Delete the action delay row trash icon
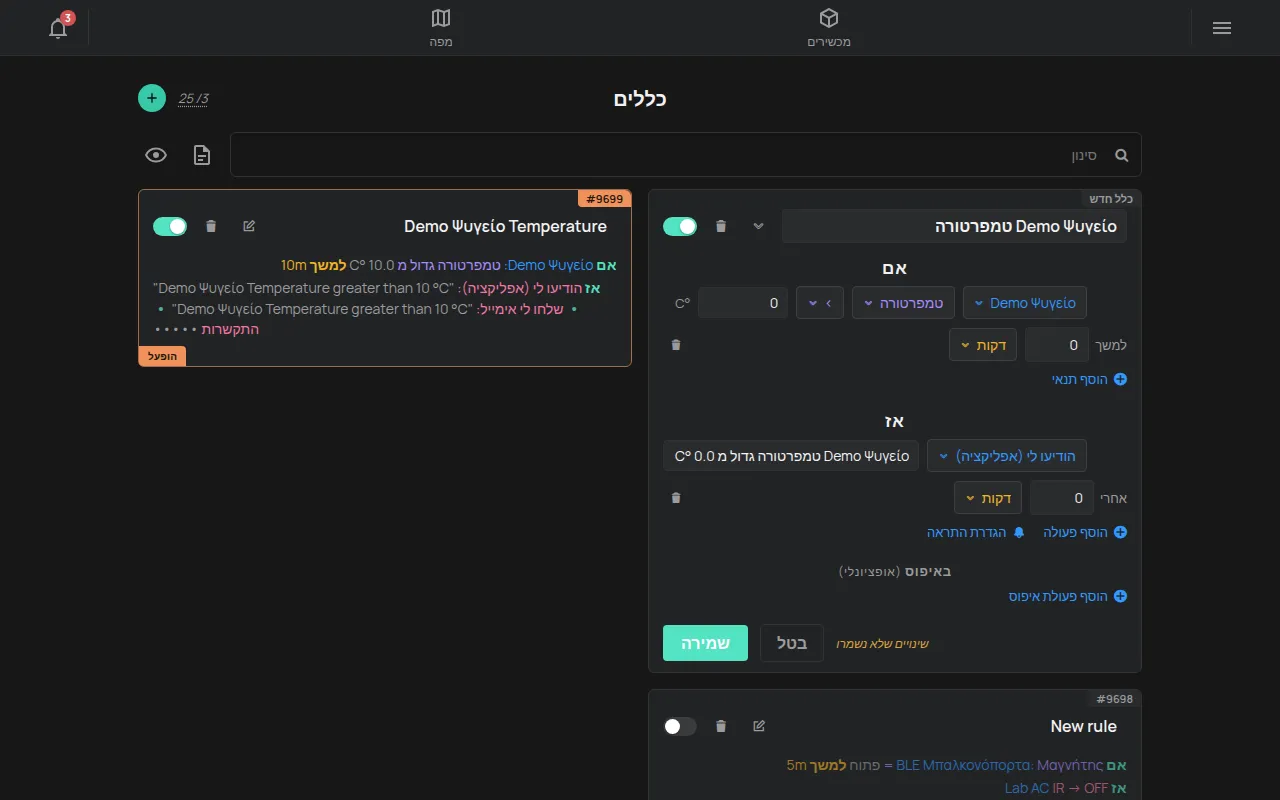Screen dimensions: 1280x800 (x=676, y=498)
